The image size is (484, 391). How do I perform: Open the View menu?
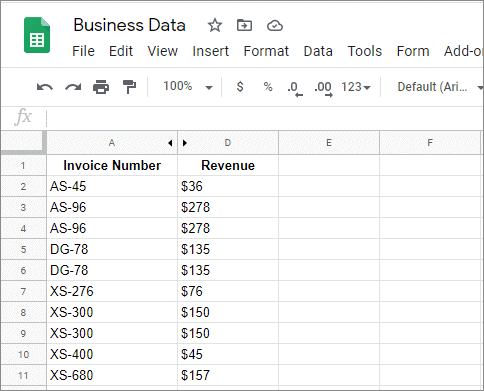click(x=163, y=51)
